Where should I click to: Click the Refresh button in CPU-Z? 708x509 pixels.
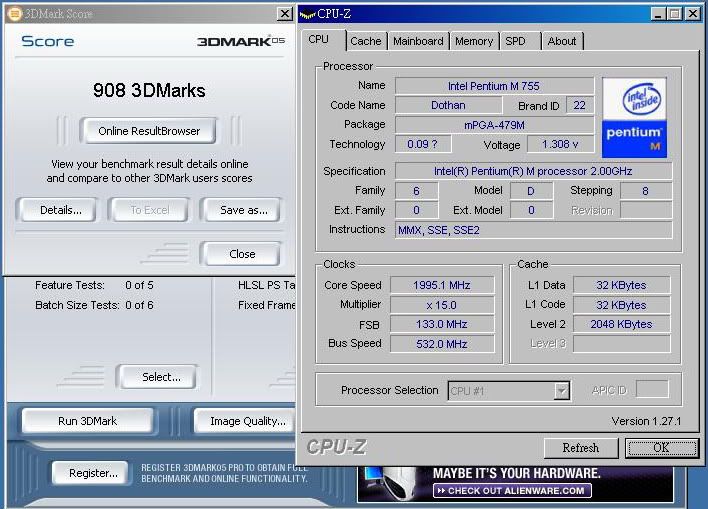click(x=581, y=448)
